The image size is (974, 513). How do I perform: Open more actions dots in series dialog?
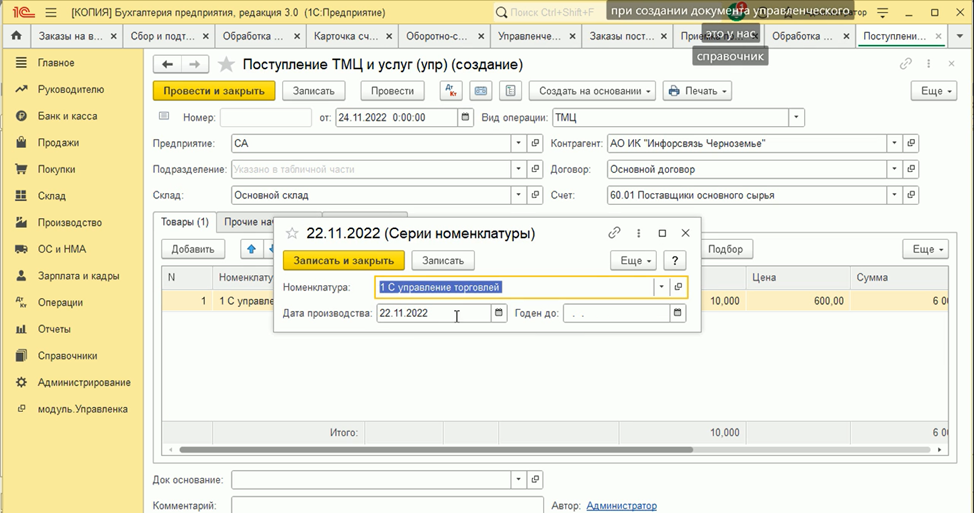click(639, 233)
